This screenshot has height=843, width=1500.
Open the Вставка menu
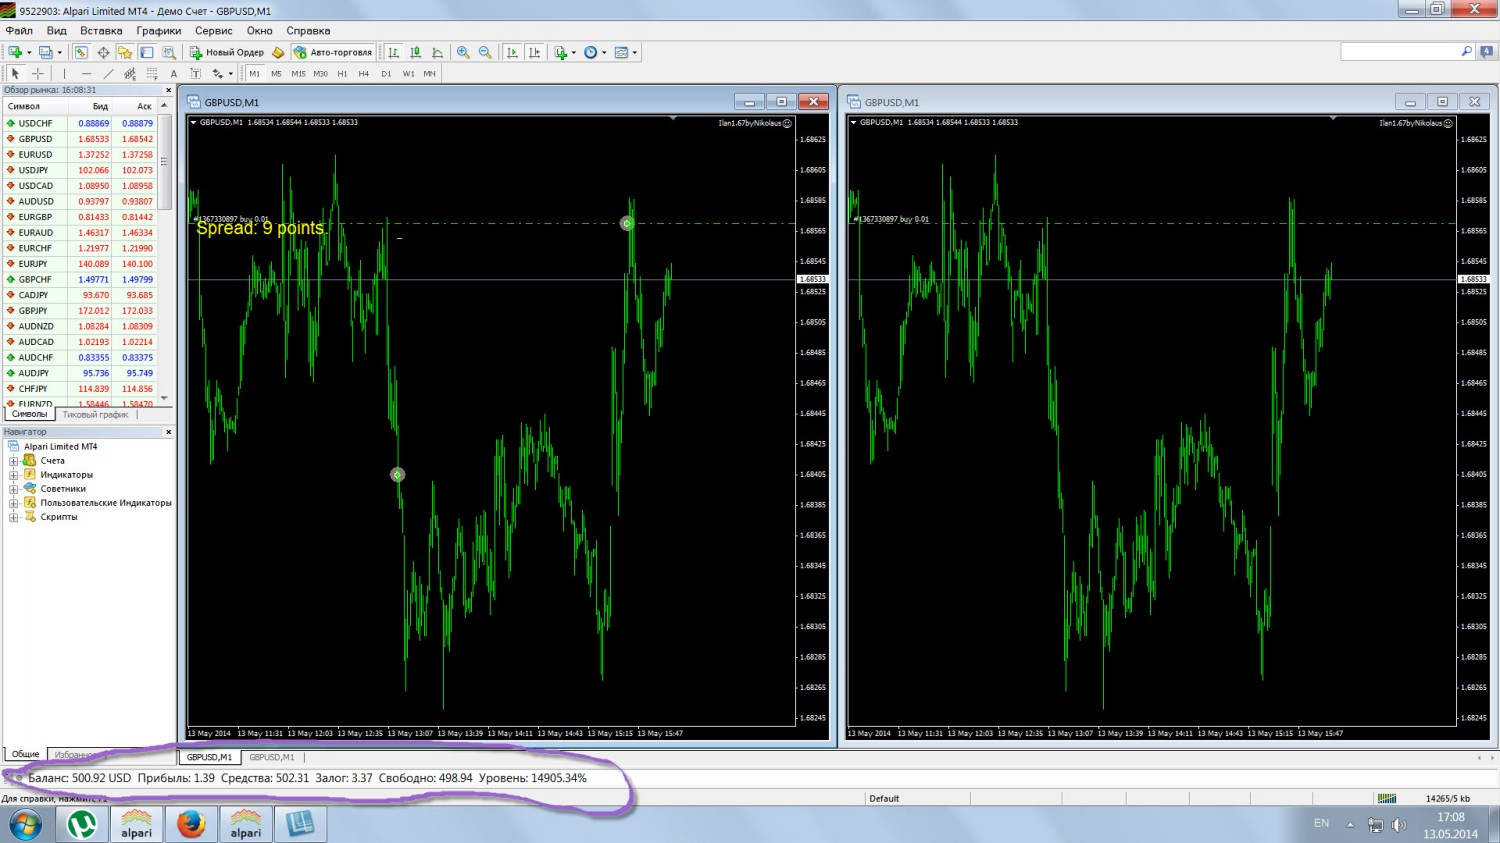tap(101, 31)
